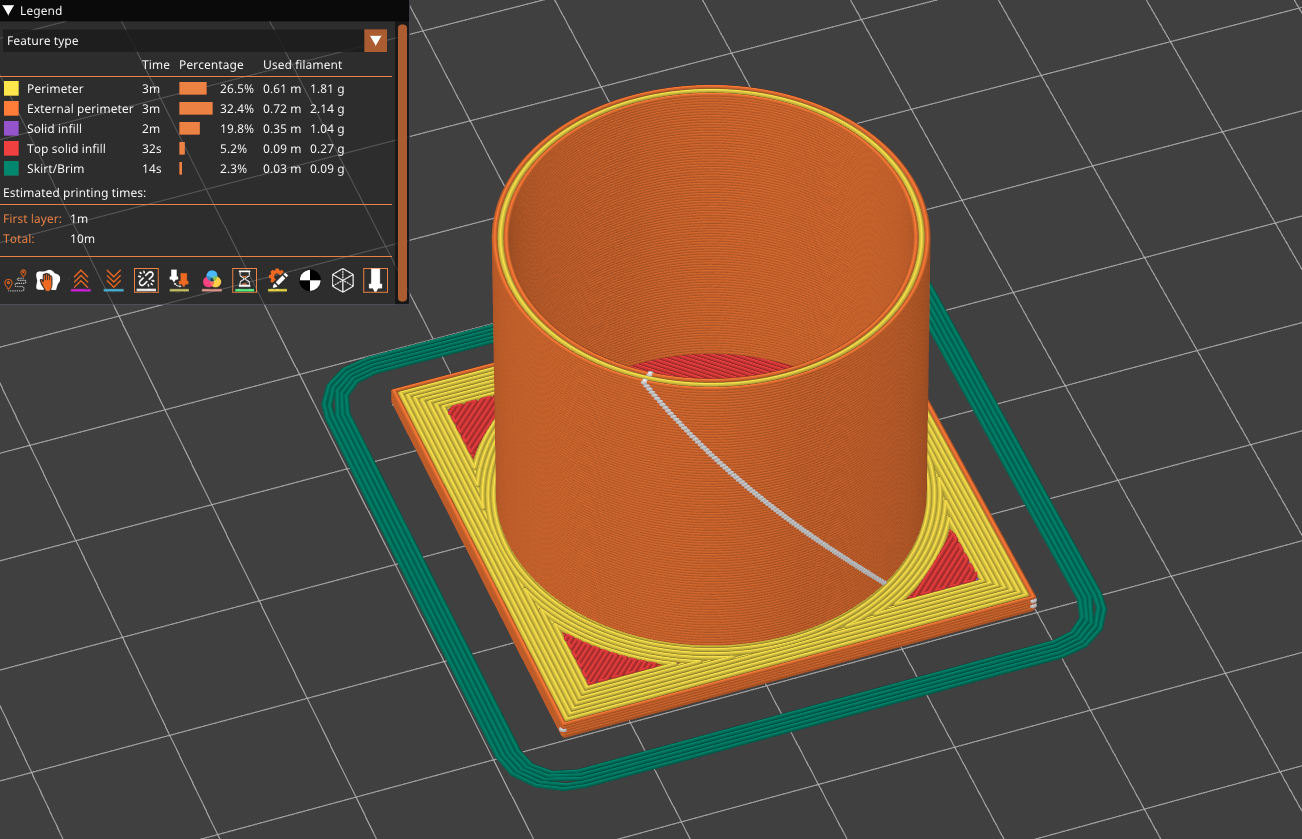Toggle the Pause prints hourglass icon
This screenshot has width=1302, height=839.
pos(244,281)
